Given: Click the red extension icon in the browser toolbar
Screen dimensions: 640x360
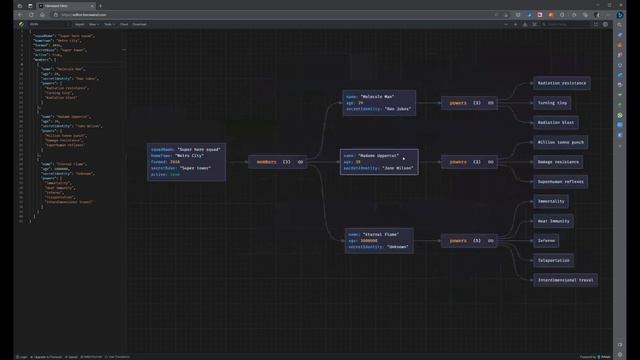Looking at the screenshot, I should 540,15.
